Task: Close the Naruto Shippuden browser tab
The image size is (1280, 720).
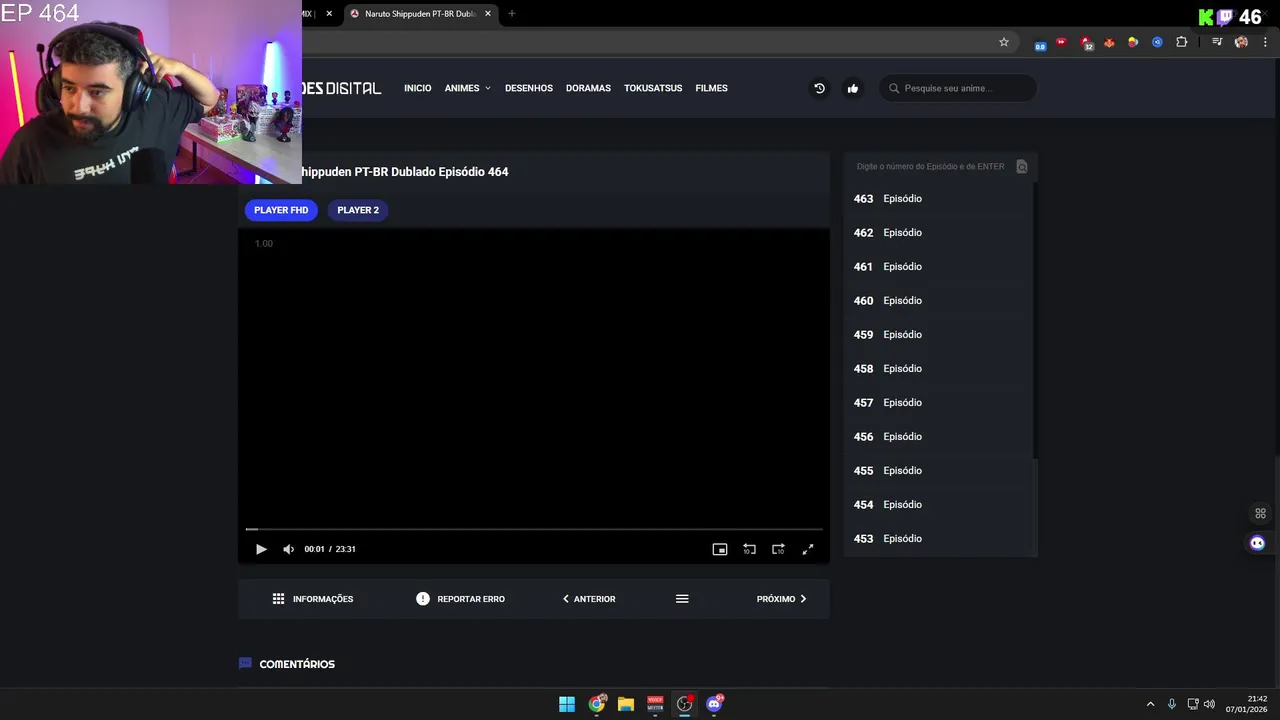Action: (x=488, y=14)
